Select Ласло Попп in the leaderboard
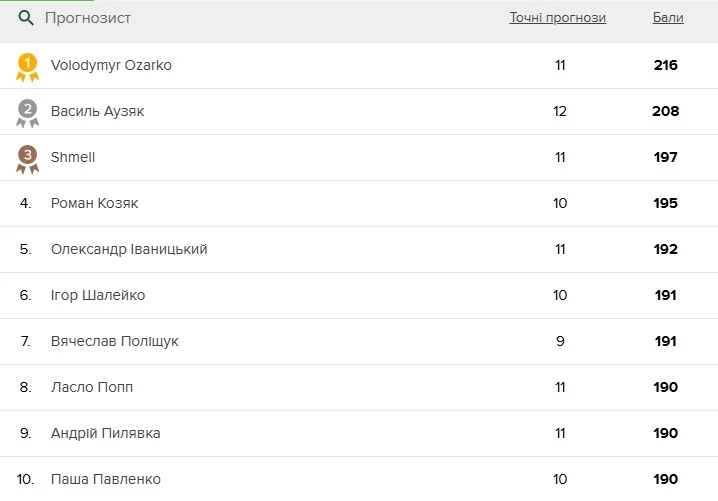The height and width of the screenshot is (501, 718). click(92, 387)
